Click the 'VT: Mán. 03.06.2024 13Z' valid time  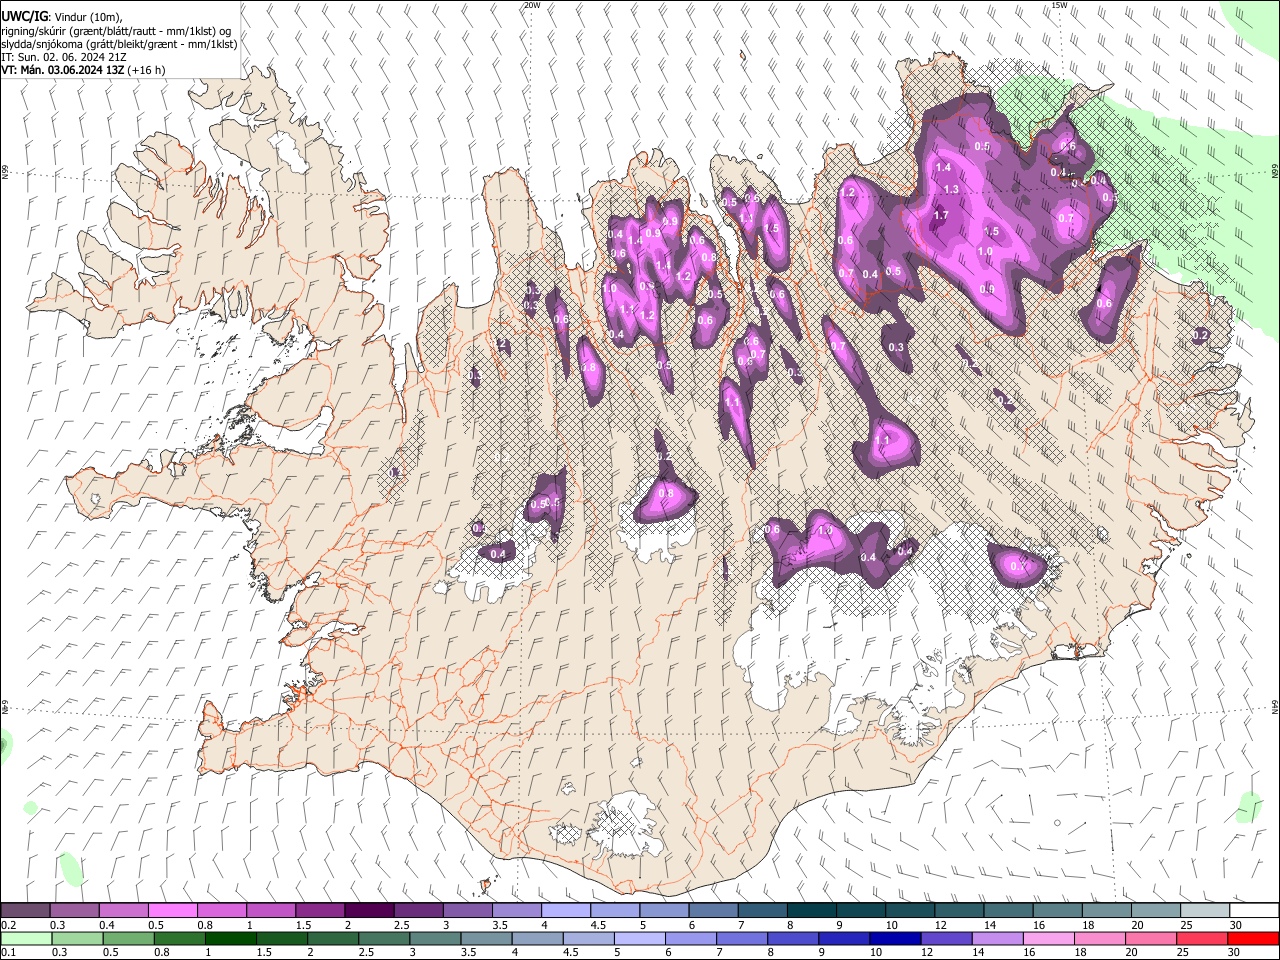(62, 70)
